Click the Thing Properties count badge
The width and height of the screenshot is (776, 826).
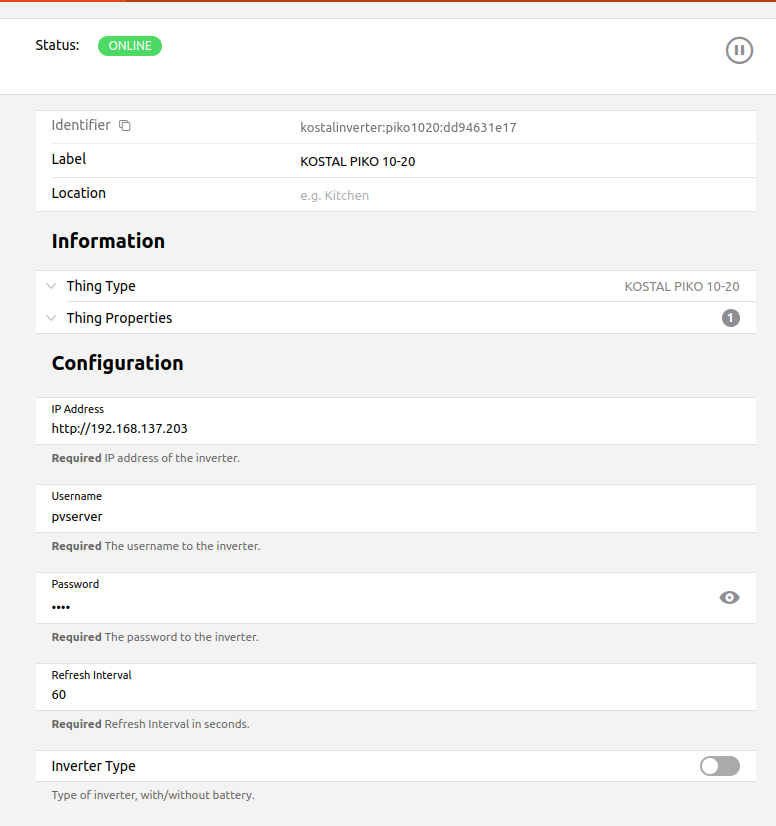pyautogui.click(x=731, y=318)
